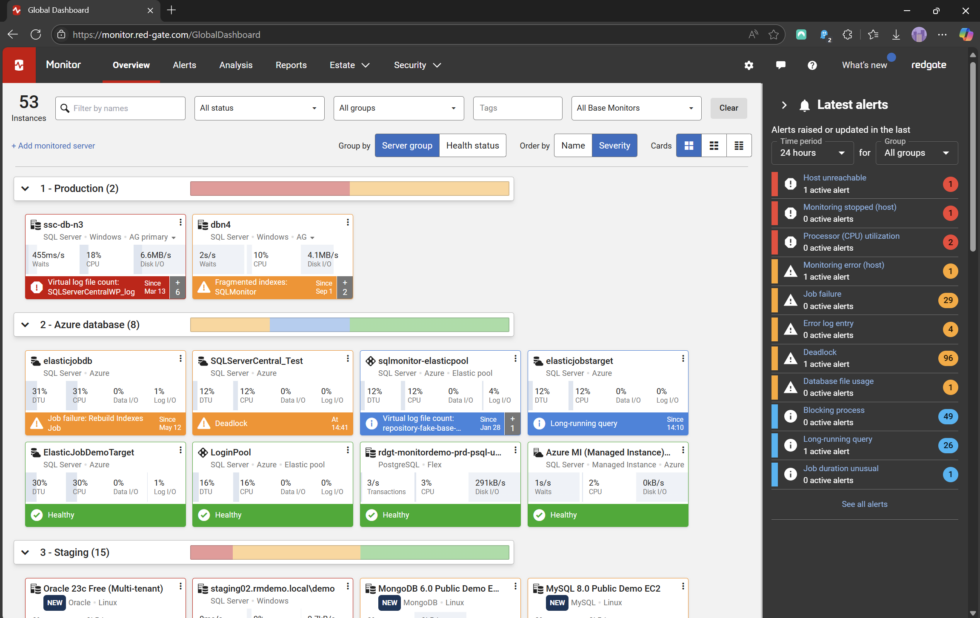Click the Azure database health status bar
The height and width of the screenshot is (618, 980).
pos(349,324)
